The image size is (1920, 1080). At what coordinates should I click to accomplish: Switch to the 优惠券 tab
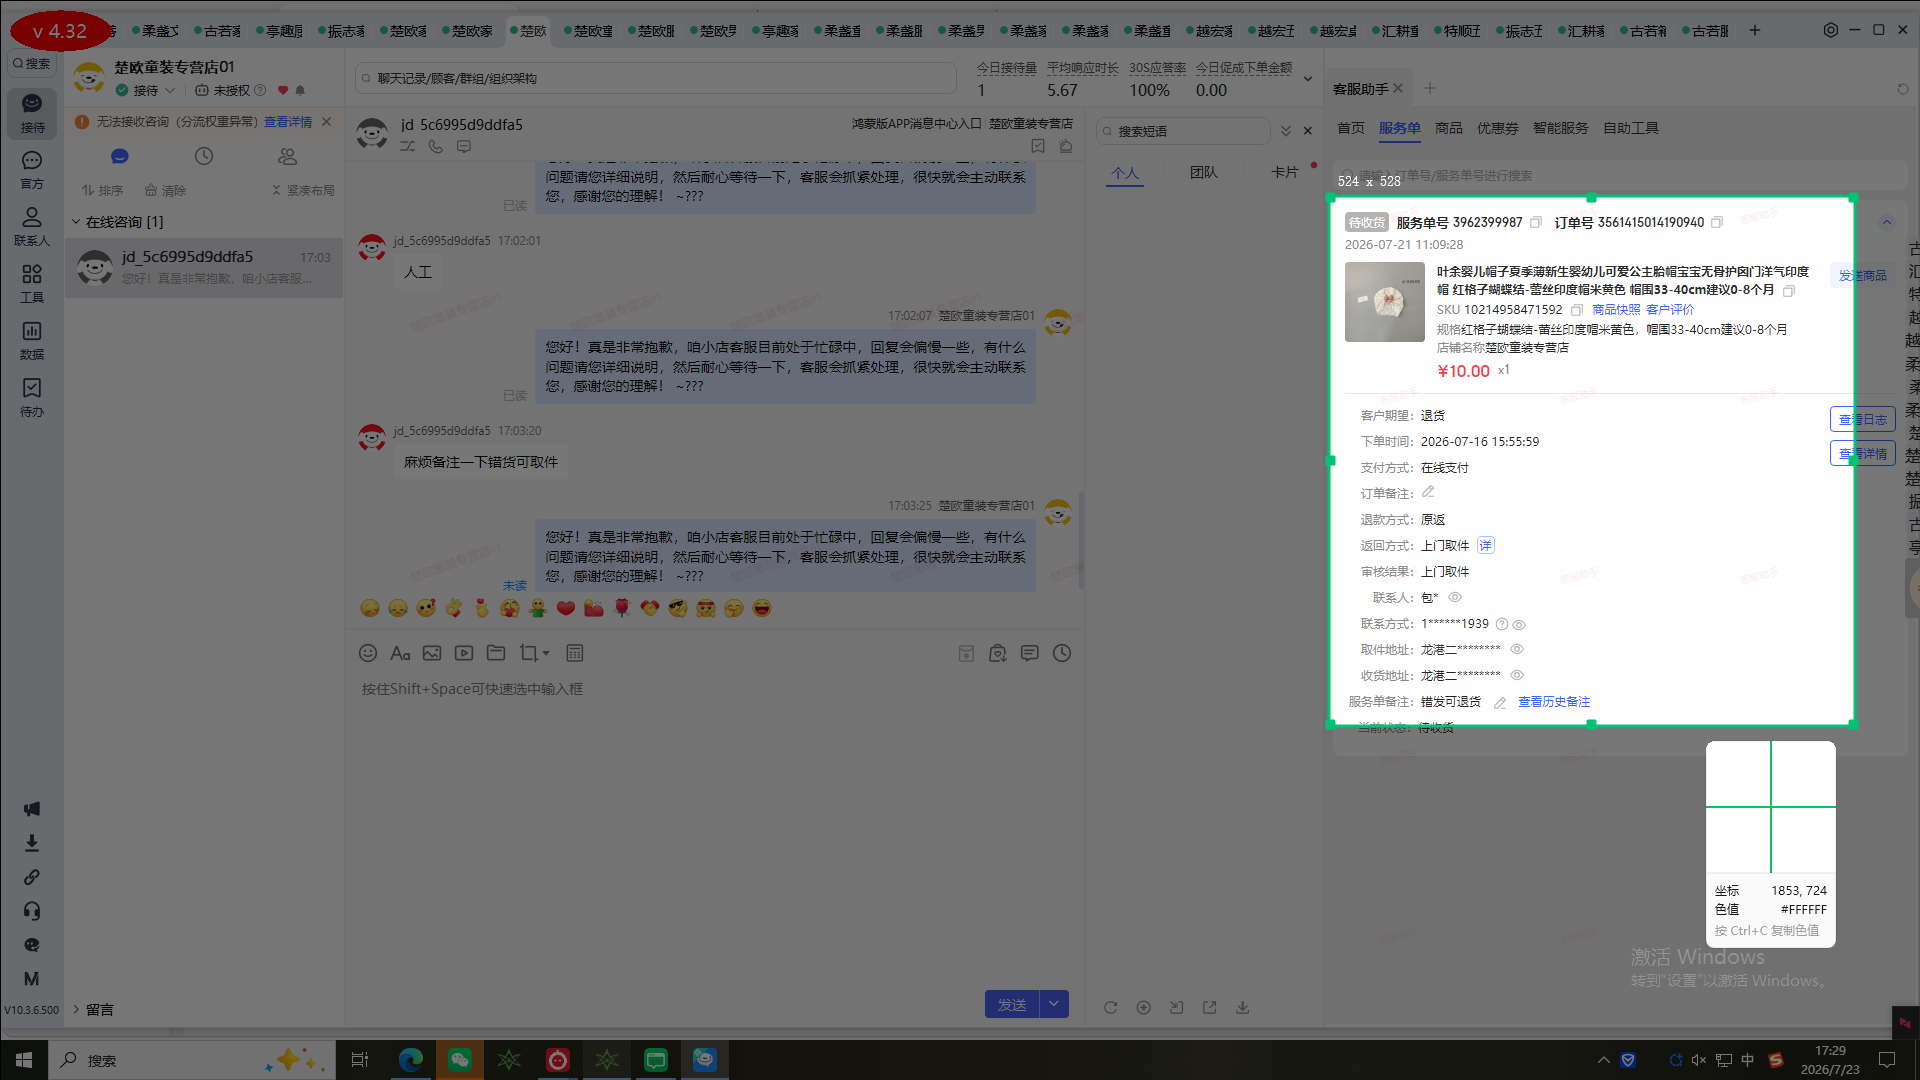(1498, 128)
